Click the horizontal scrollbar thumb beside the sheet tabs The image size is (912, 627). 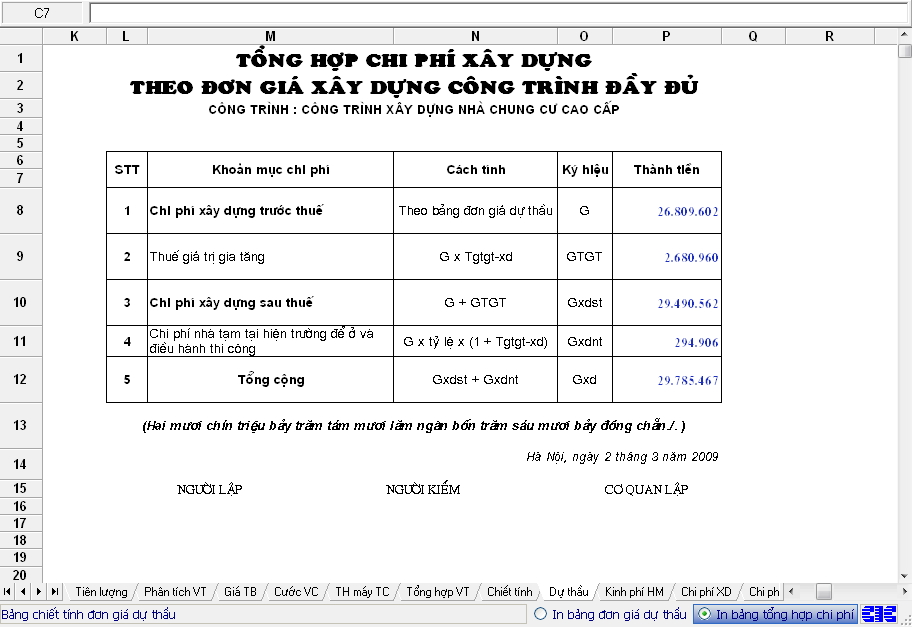(823, 592)
